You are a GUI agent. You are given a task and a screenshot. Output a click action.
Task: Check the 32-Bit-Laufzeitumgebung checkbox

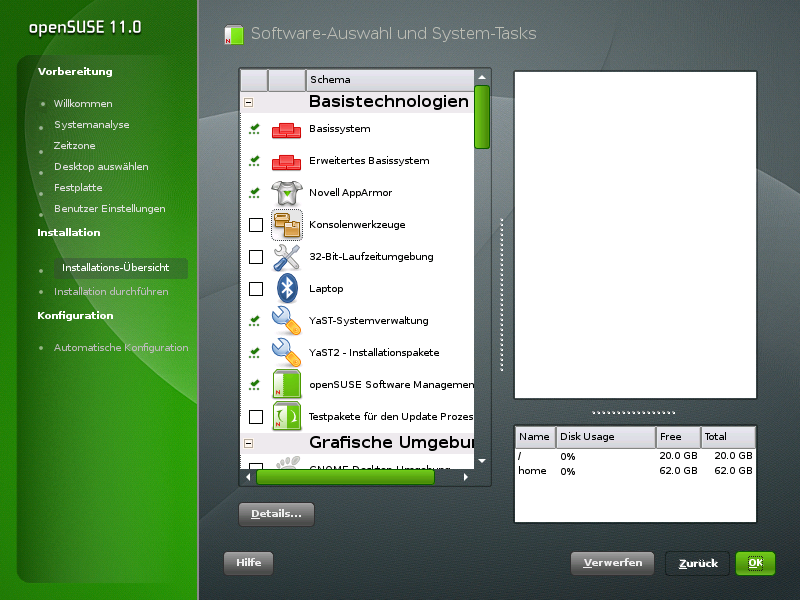pos(256,257)
